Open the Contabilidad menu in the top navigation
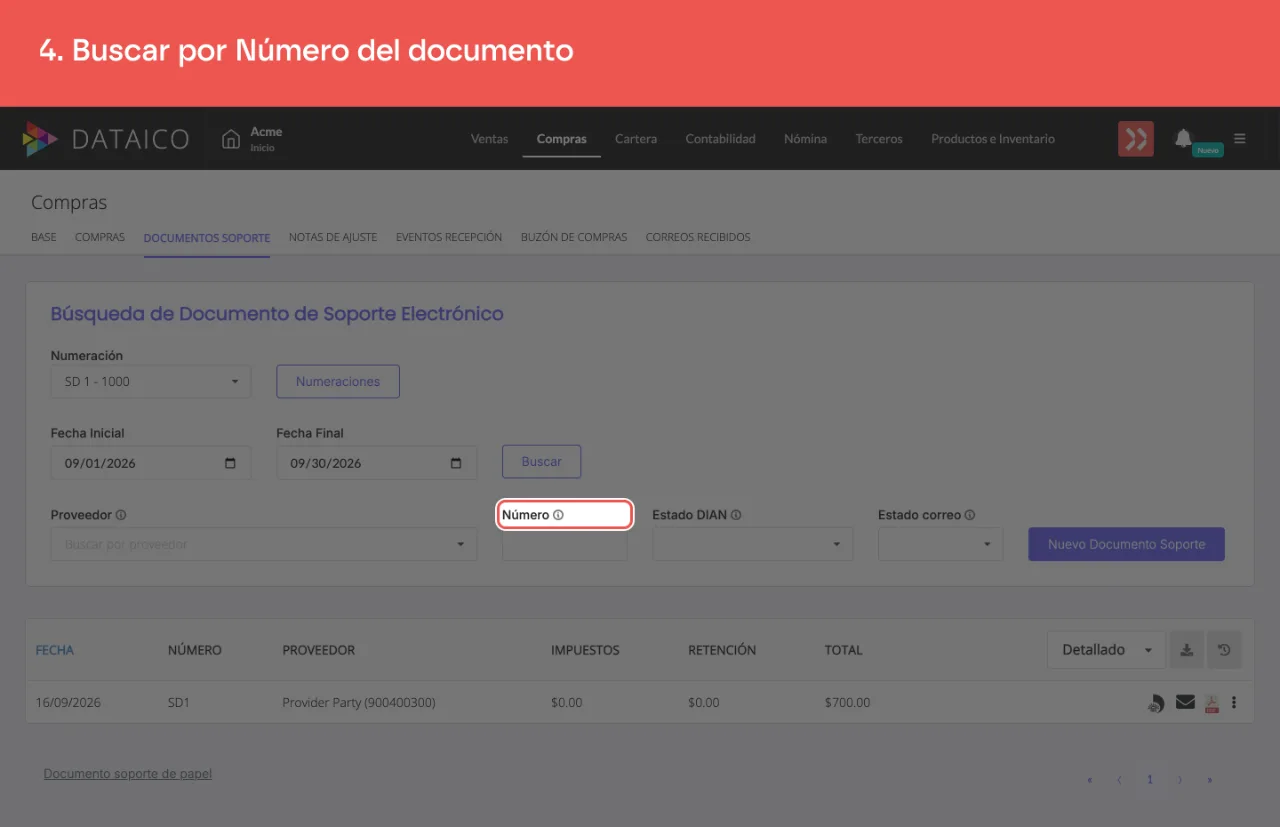1280x827 pixels. (x=720, y=139)
